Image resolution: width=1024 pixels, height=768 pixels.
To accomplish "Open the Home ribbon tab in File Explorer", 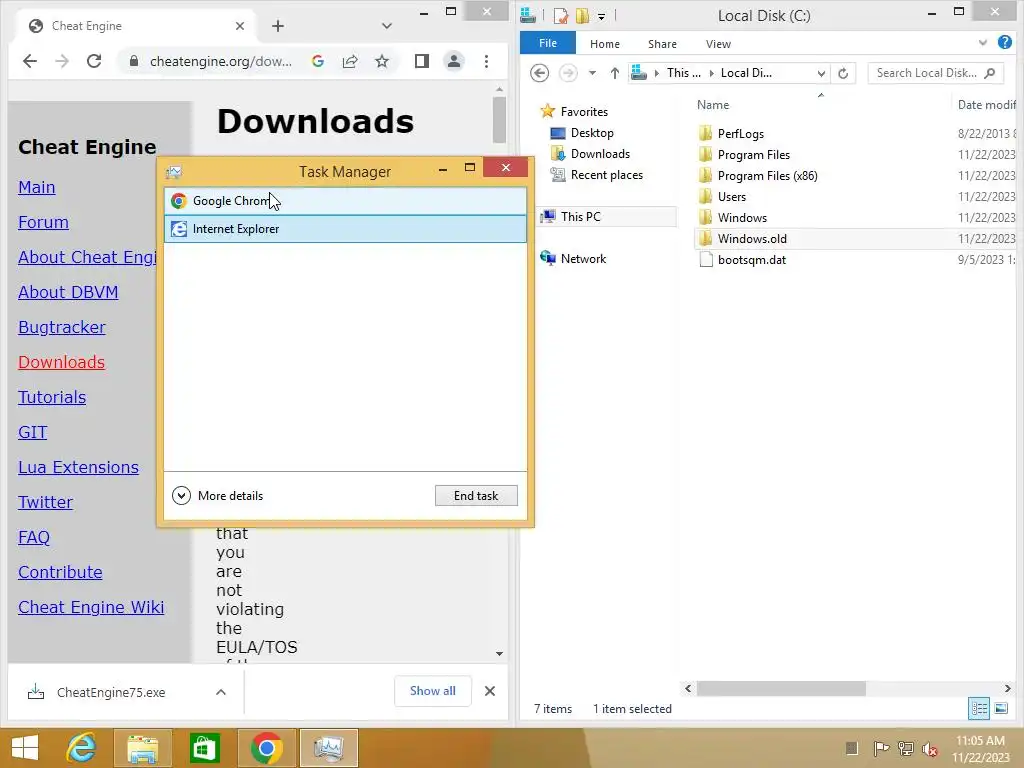I will pos(605,44).
